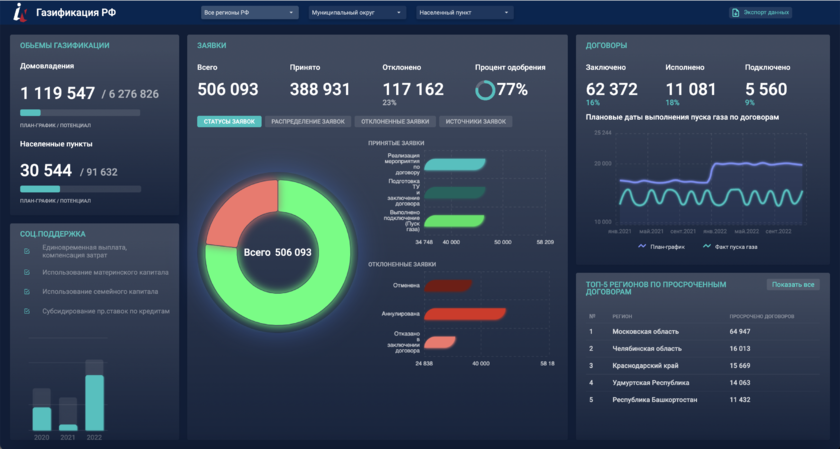Select the Отклоненные заявки tab

(395, 121)
